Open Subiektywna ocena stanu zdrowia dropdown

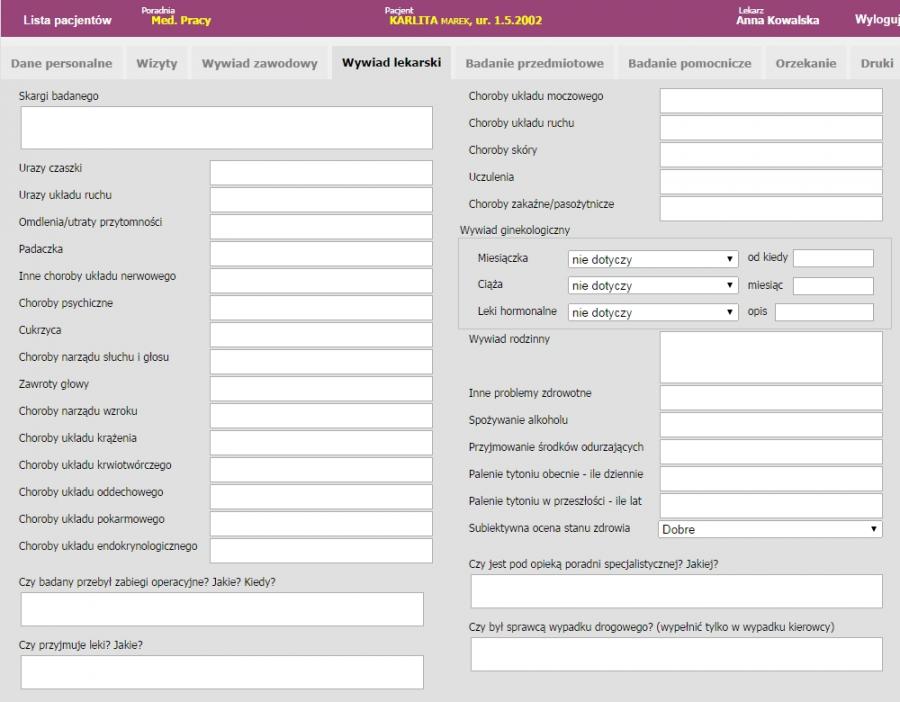(x=770, y=529)
